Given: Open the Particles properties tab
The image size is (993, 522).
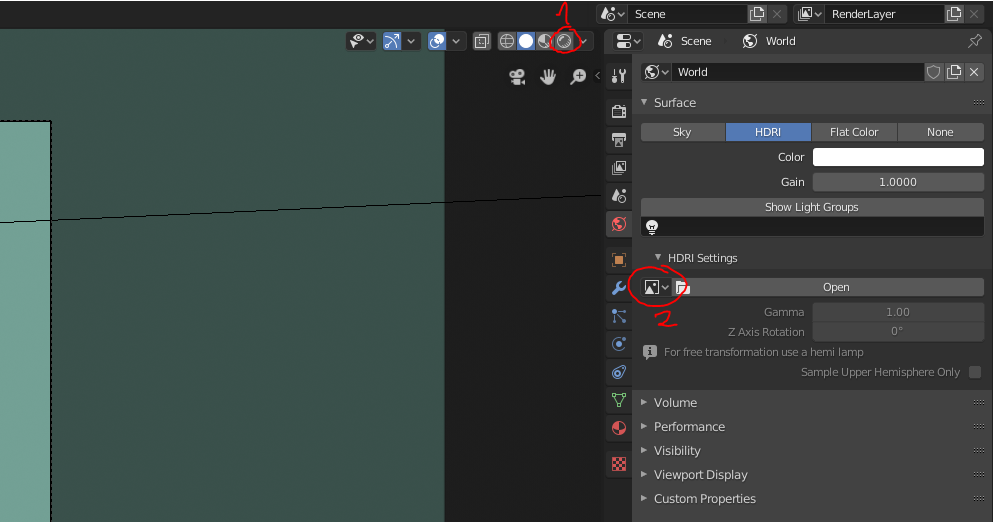Looking at the screenshot, I should click(619, 315).
